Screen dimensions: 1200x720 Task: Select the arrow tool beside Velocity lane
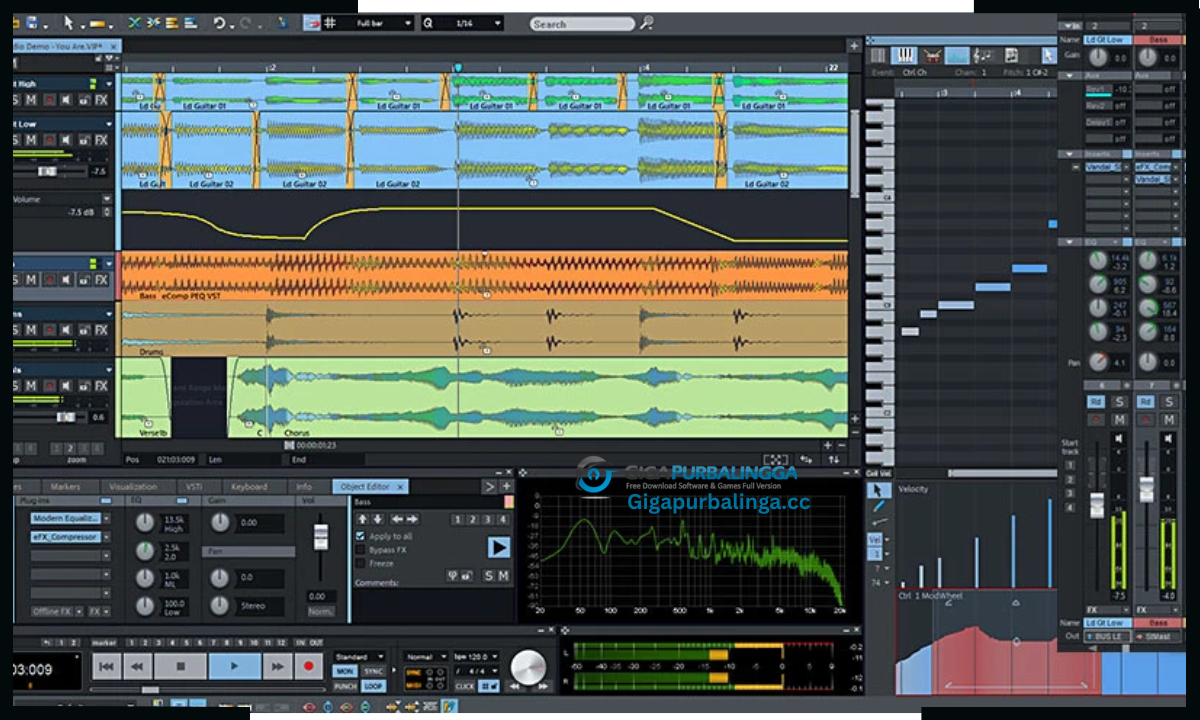coord(877,490)
